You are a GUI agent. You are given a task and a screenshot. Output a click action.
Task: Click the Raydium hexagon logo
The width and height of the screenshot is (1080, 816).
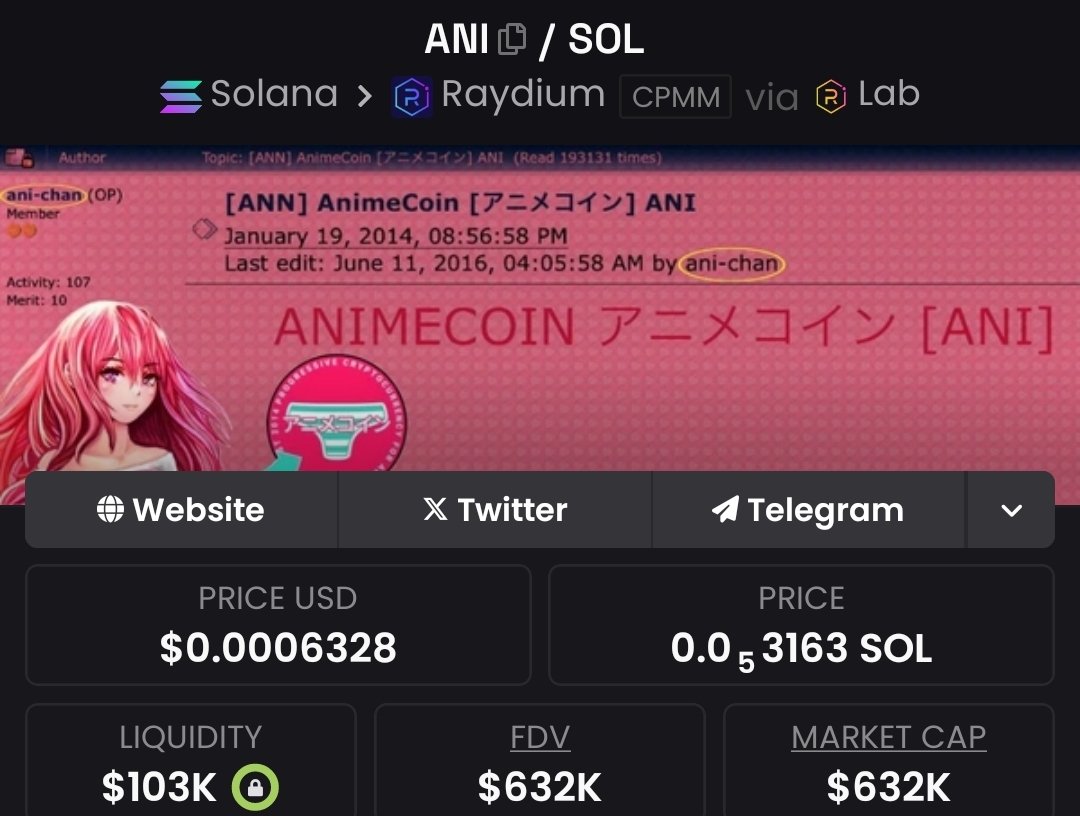tap(412, 96)
